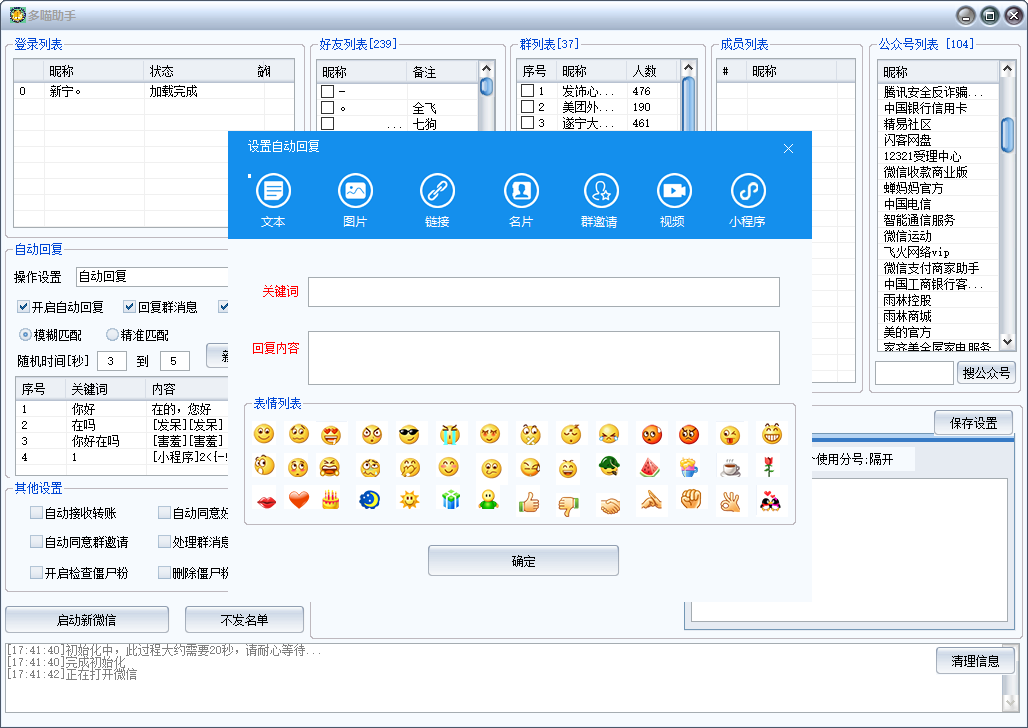Image resolution: width=1028 pixels, height=728 pixels.
Task: Toggle the 开启自动回复 checkbox
Action: coord(24,307)
